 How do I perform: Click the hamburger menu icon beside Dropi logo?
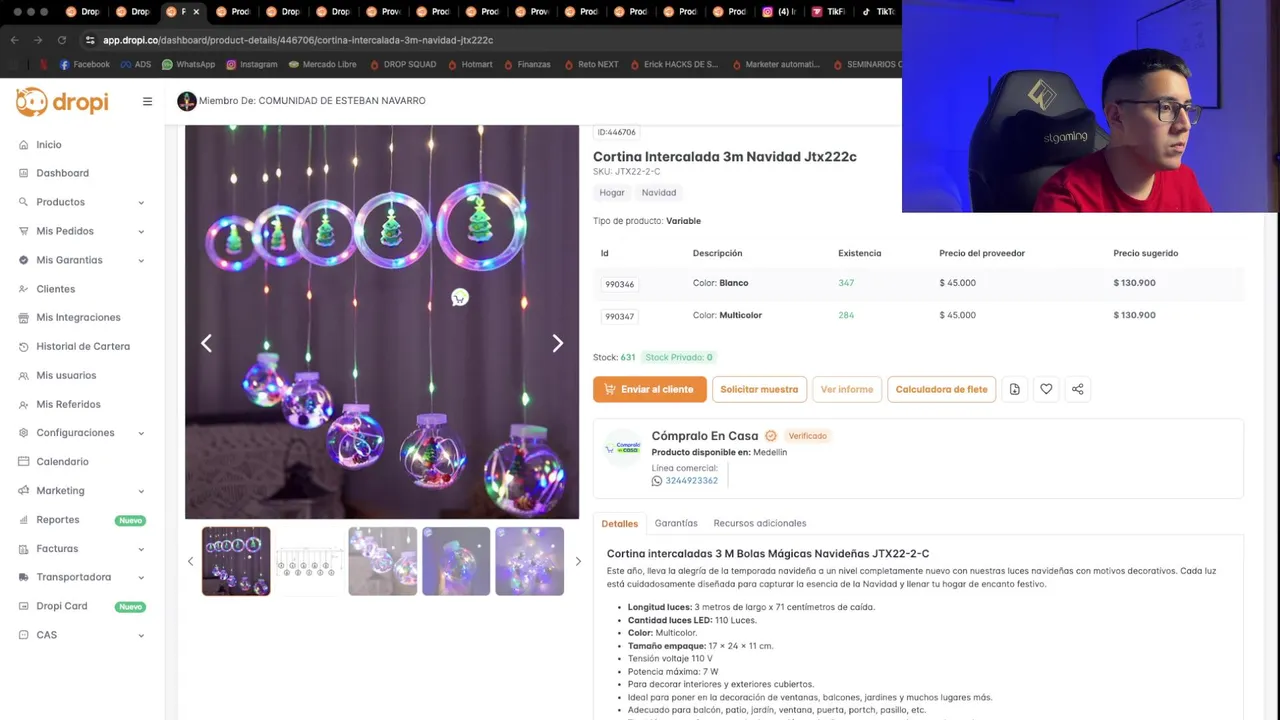pos(147,101)
